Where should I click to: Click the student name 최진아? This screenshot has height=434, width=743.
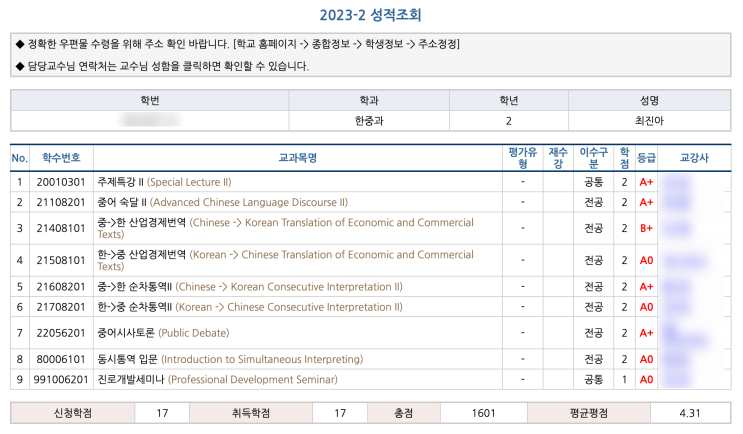click(649, 121)
